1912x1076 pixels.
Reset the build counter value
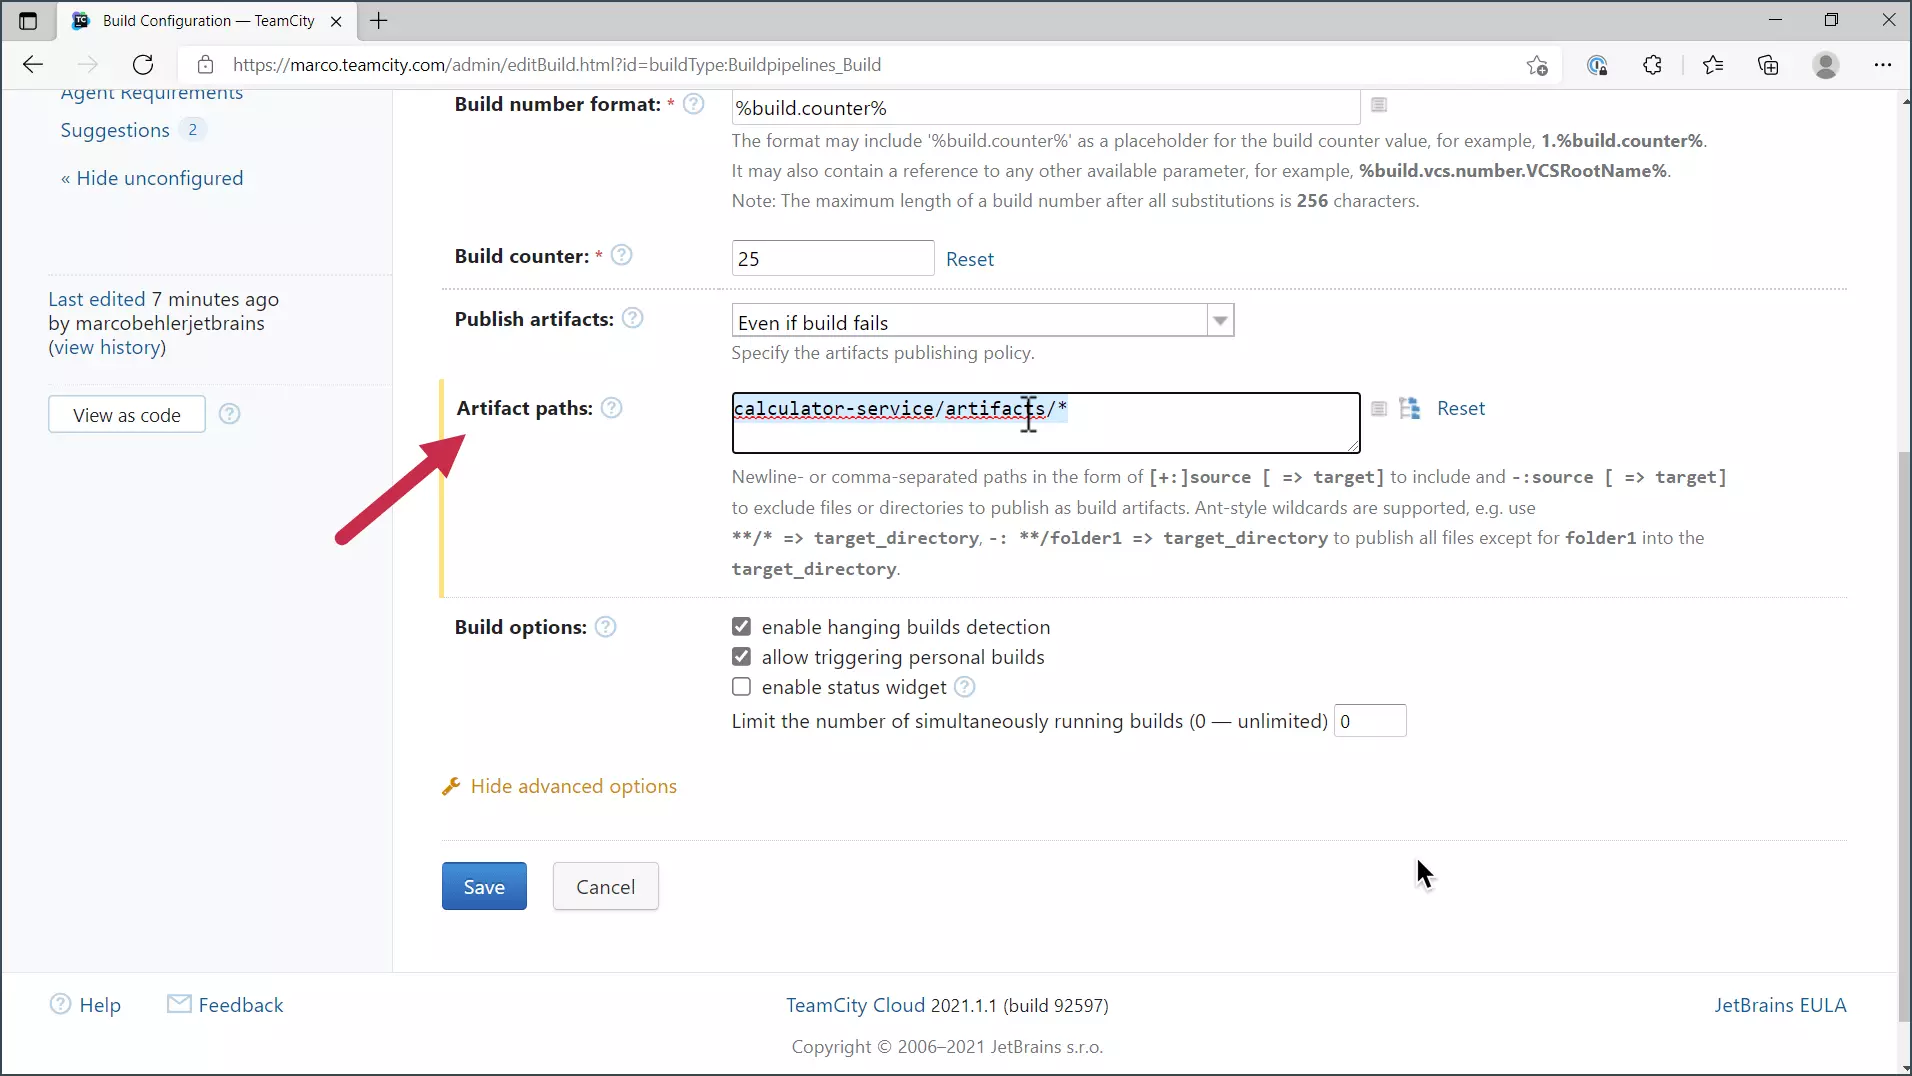[969, 259]
